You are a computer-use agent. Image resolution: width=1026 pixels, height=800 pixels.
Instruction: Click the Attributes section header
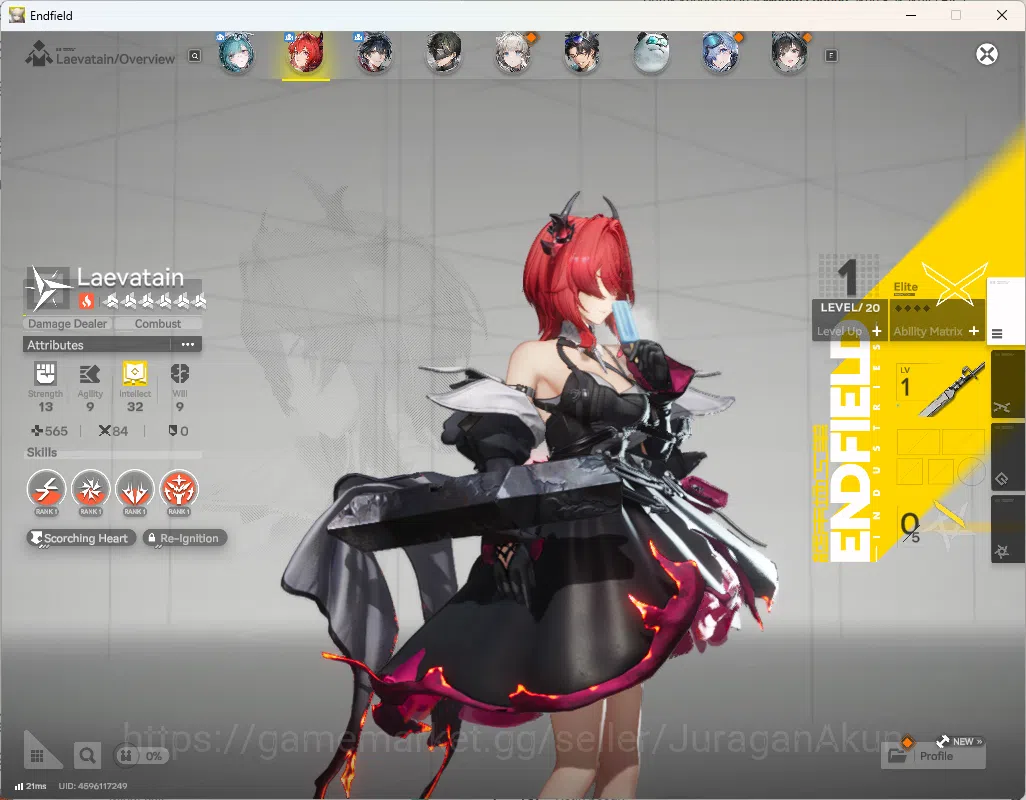click(112, 345)
